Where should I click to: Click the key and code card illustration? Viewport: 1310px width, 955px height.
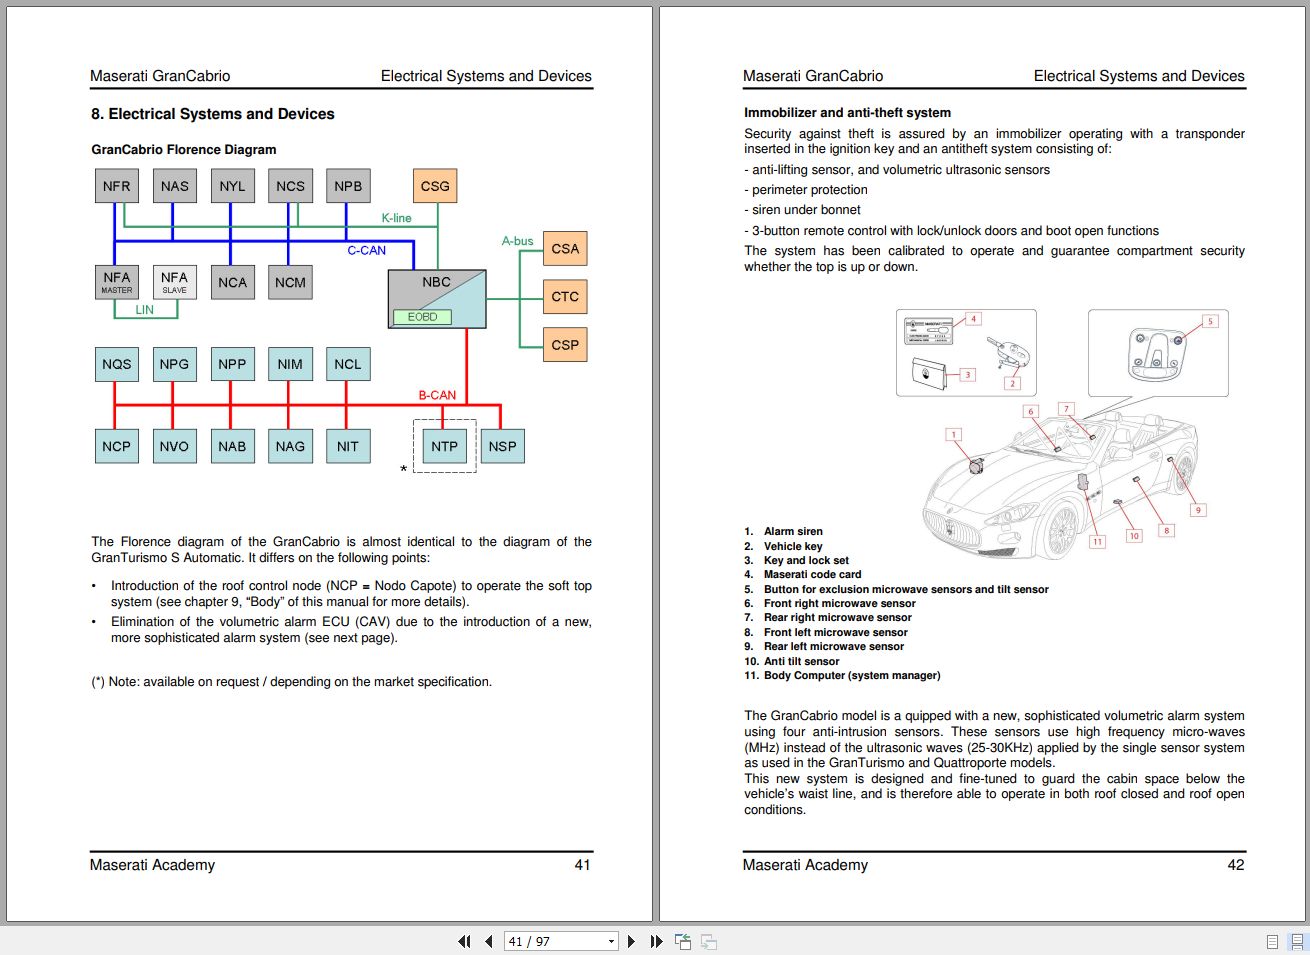click(x=966, y=353)
